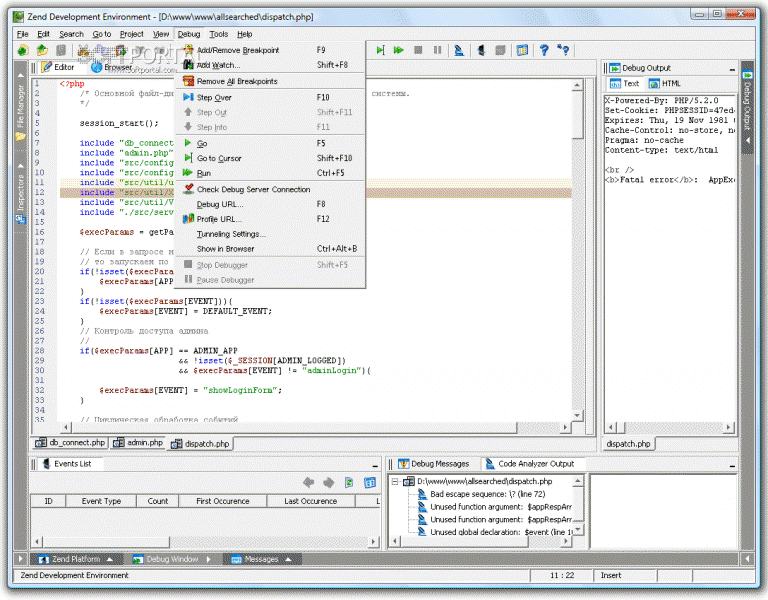Click the blue question mark Help icon
Viewport: 768px width, 600px height.
pyautogui.click(x=544, y=50)
